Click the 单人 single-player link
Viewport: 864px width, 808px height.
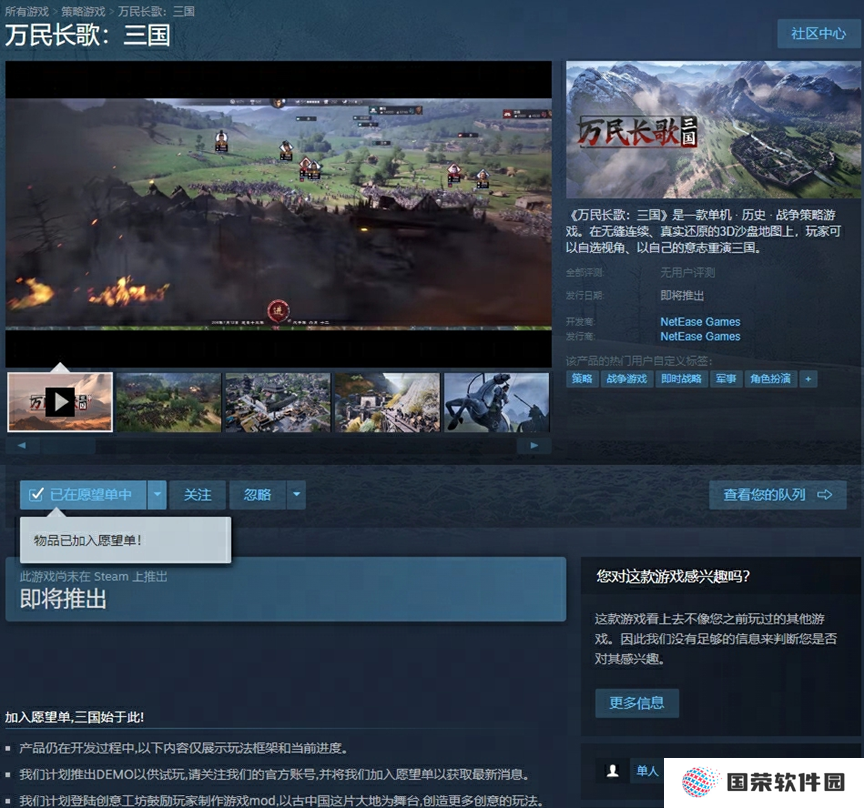647,771
